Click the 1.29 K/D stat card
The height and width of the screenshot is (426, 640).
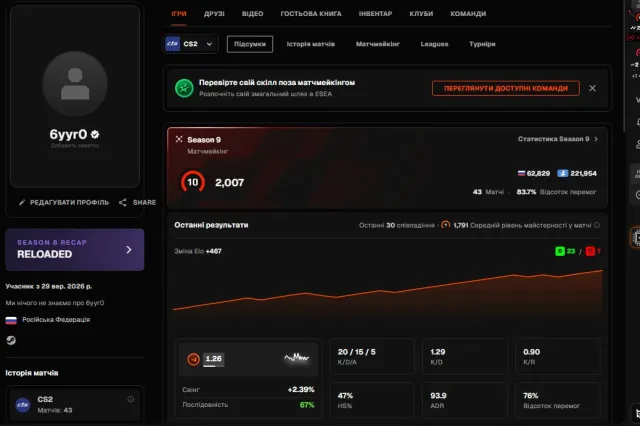point(464,356)
